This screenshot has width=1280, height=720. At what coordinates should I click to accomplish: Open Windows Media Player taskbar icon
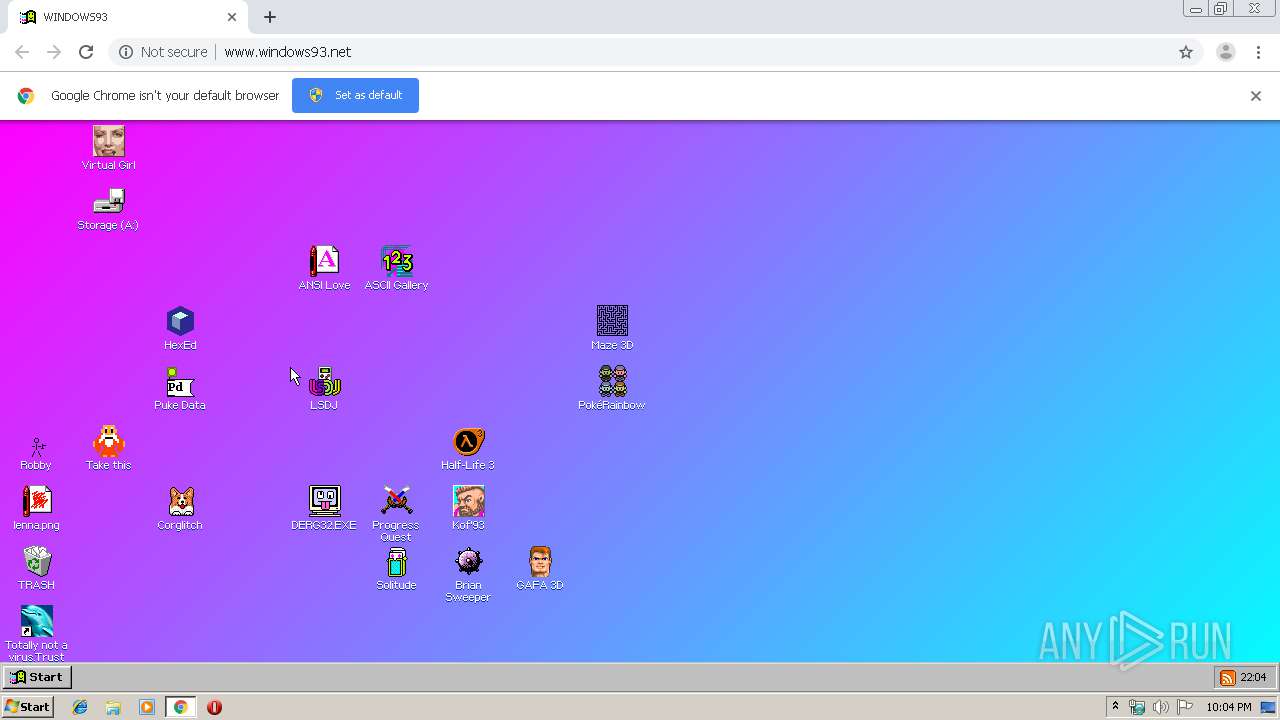(147, 707)
